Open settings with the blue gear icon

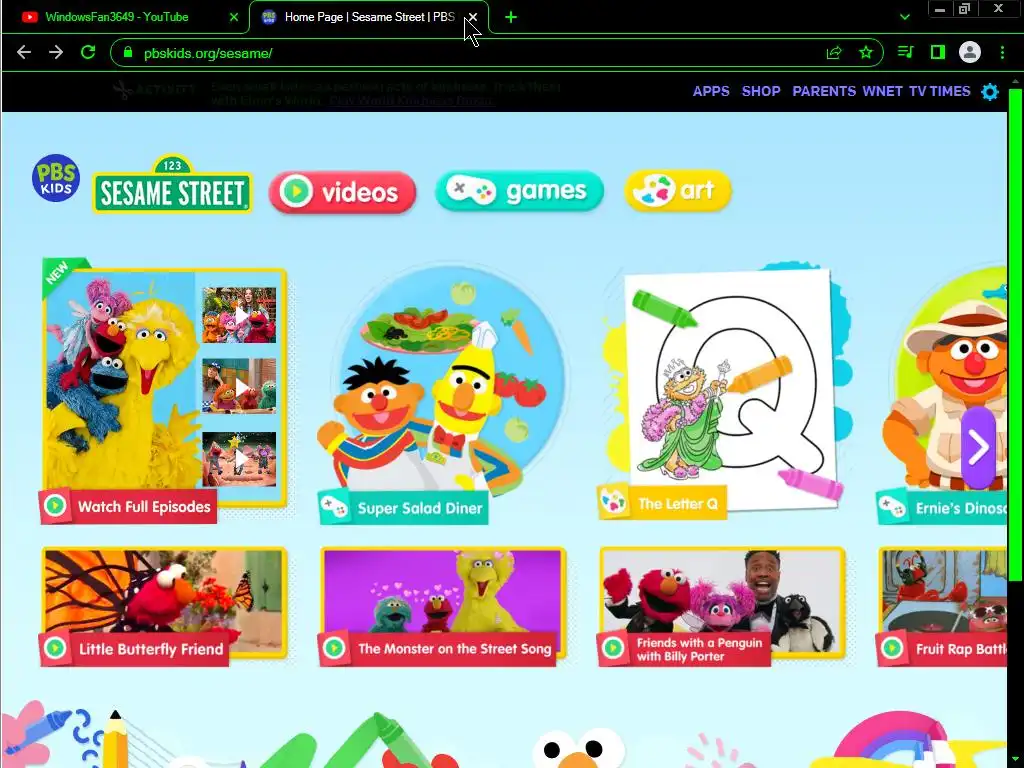pos(990,92)
